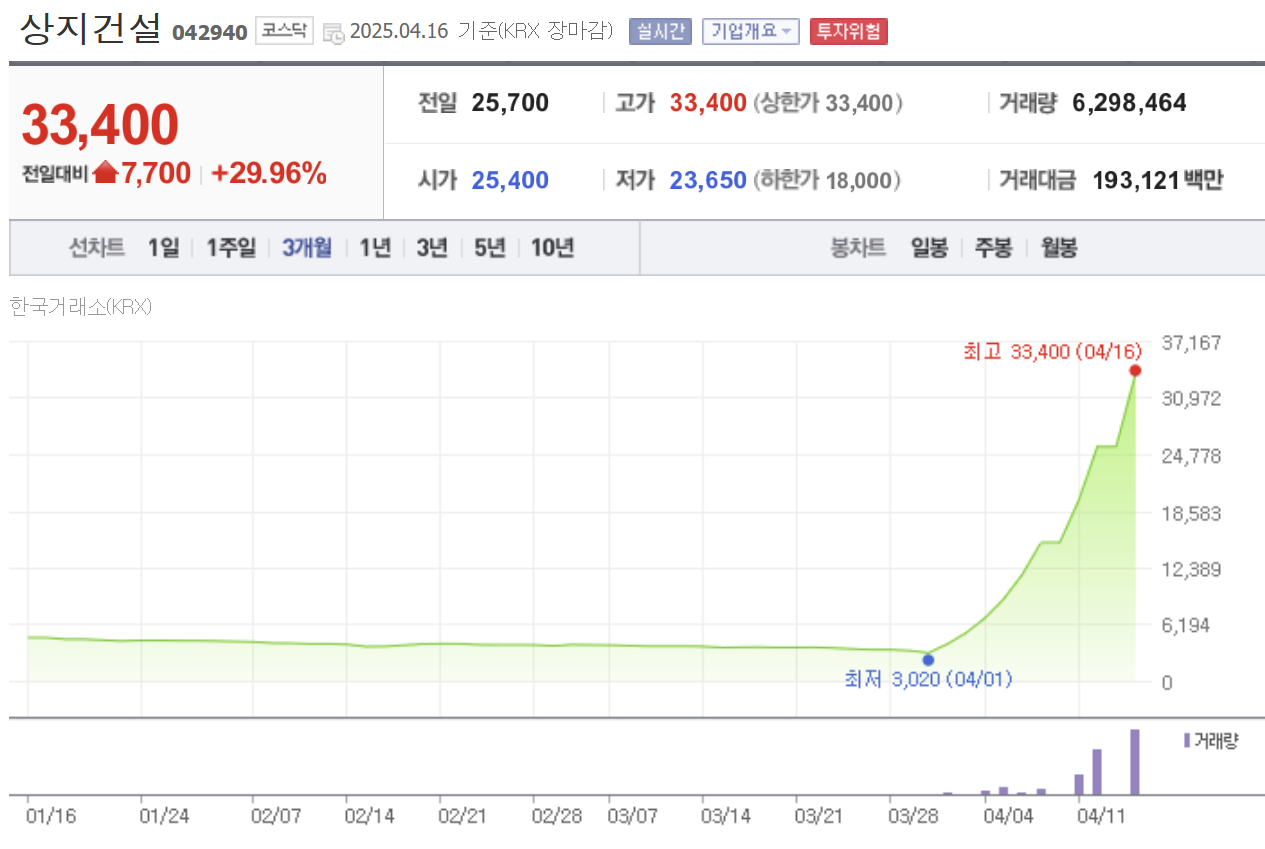Click the stock code 042940

coord(210,32)
